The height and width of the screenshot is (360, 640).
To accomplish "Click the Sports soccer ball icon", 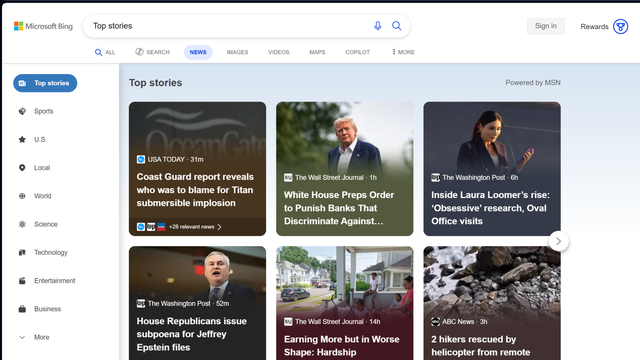I will click(x=22, y=111).
